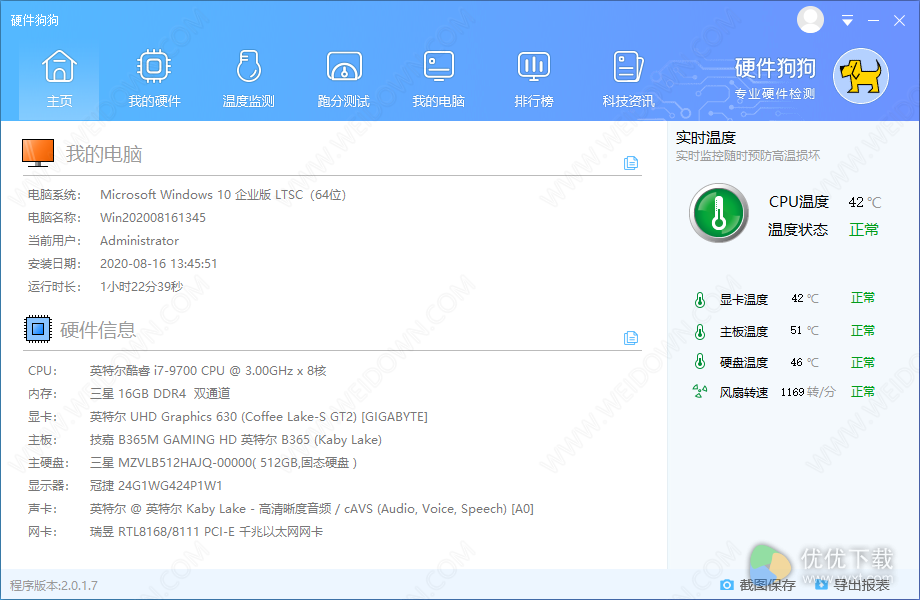
Task: Select the MZVLB512HAJQ disk entry
Action: click(x=223, y=462)
